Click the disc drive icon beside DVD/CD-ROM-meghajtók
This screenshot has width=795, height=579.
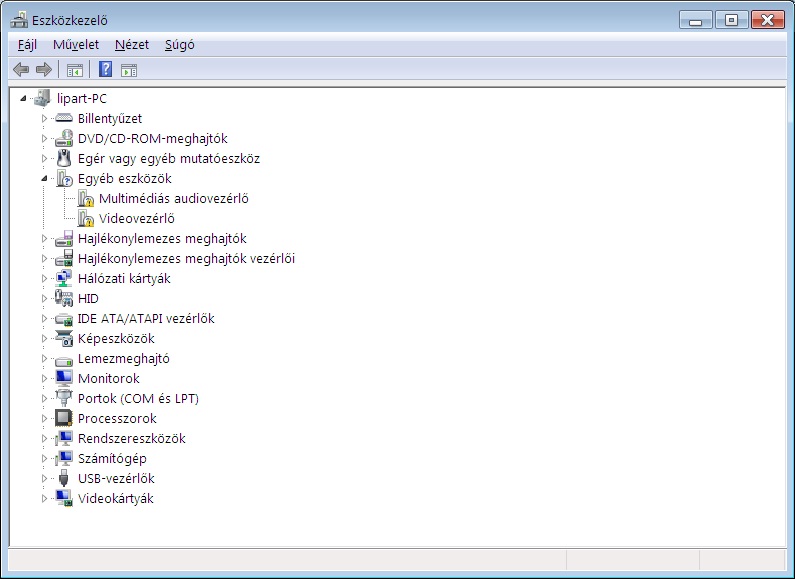(64, 138)
